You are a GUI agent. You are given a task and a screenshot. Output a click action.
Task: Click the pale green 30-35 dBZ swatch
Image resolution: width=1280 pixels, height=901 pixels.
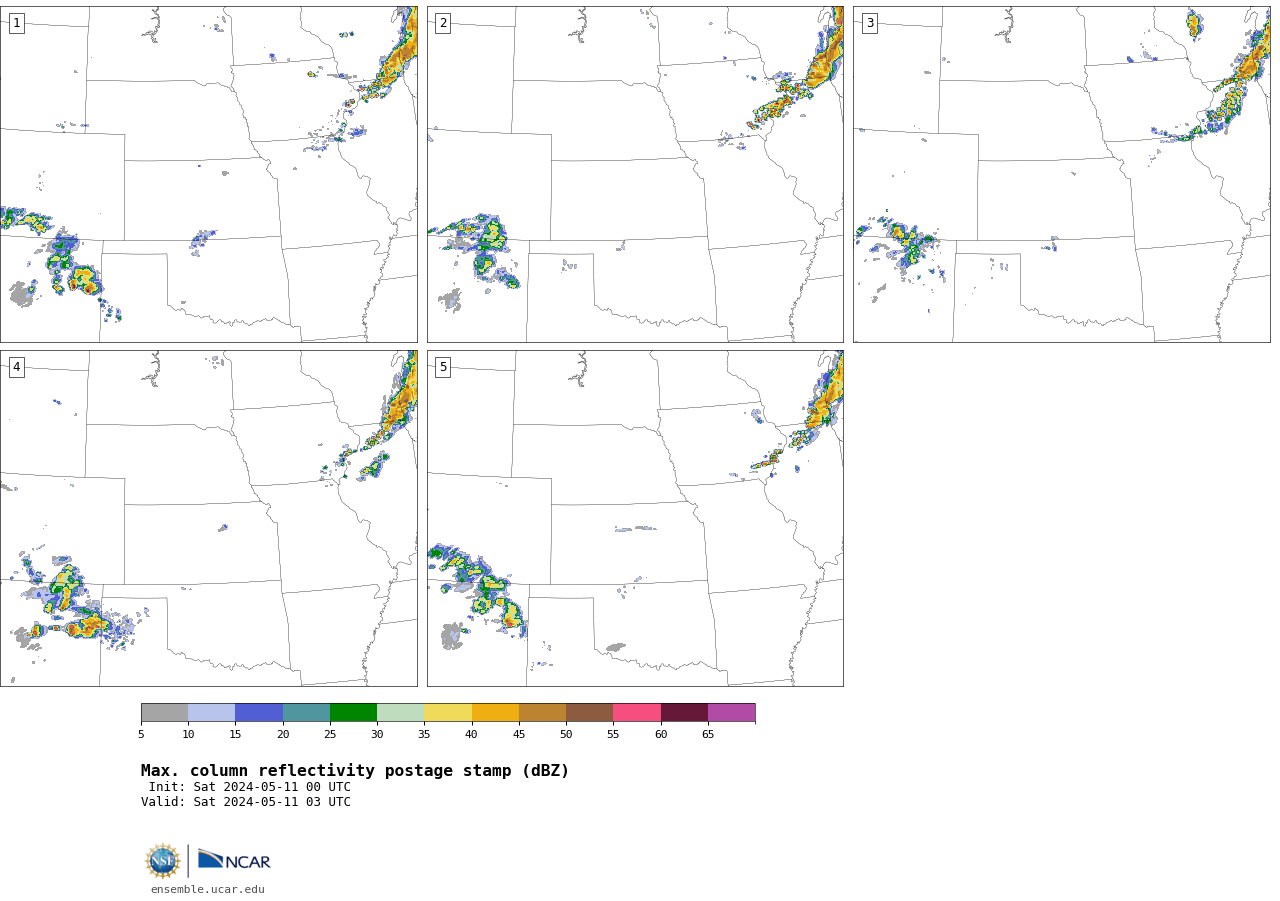(400, 713)
